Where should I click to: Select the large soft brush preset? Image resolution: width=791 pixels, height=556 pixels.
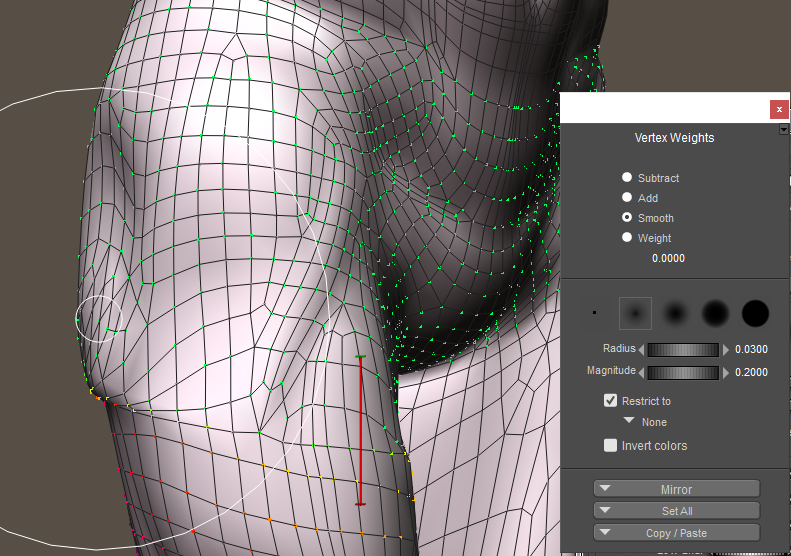715,313
